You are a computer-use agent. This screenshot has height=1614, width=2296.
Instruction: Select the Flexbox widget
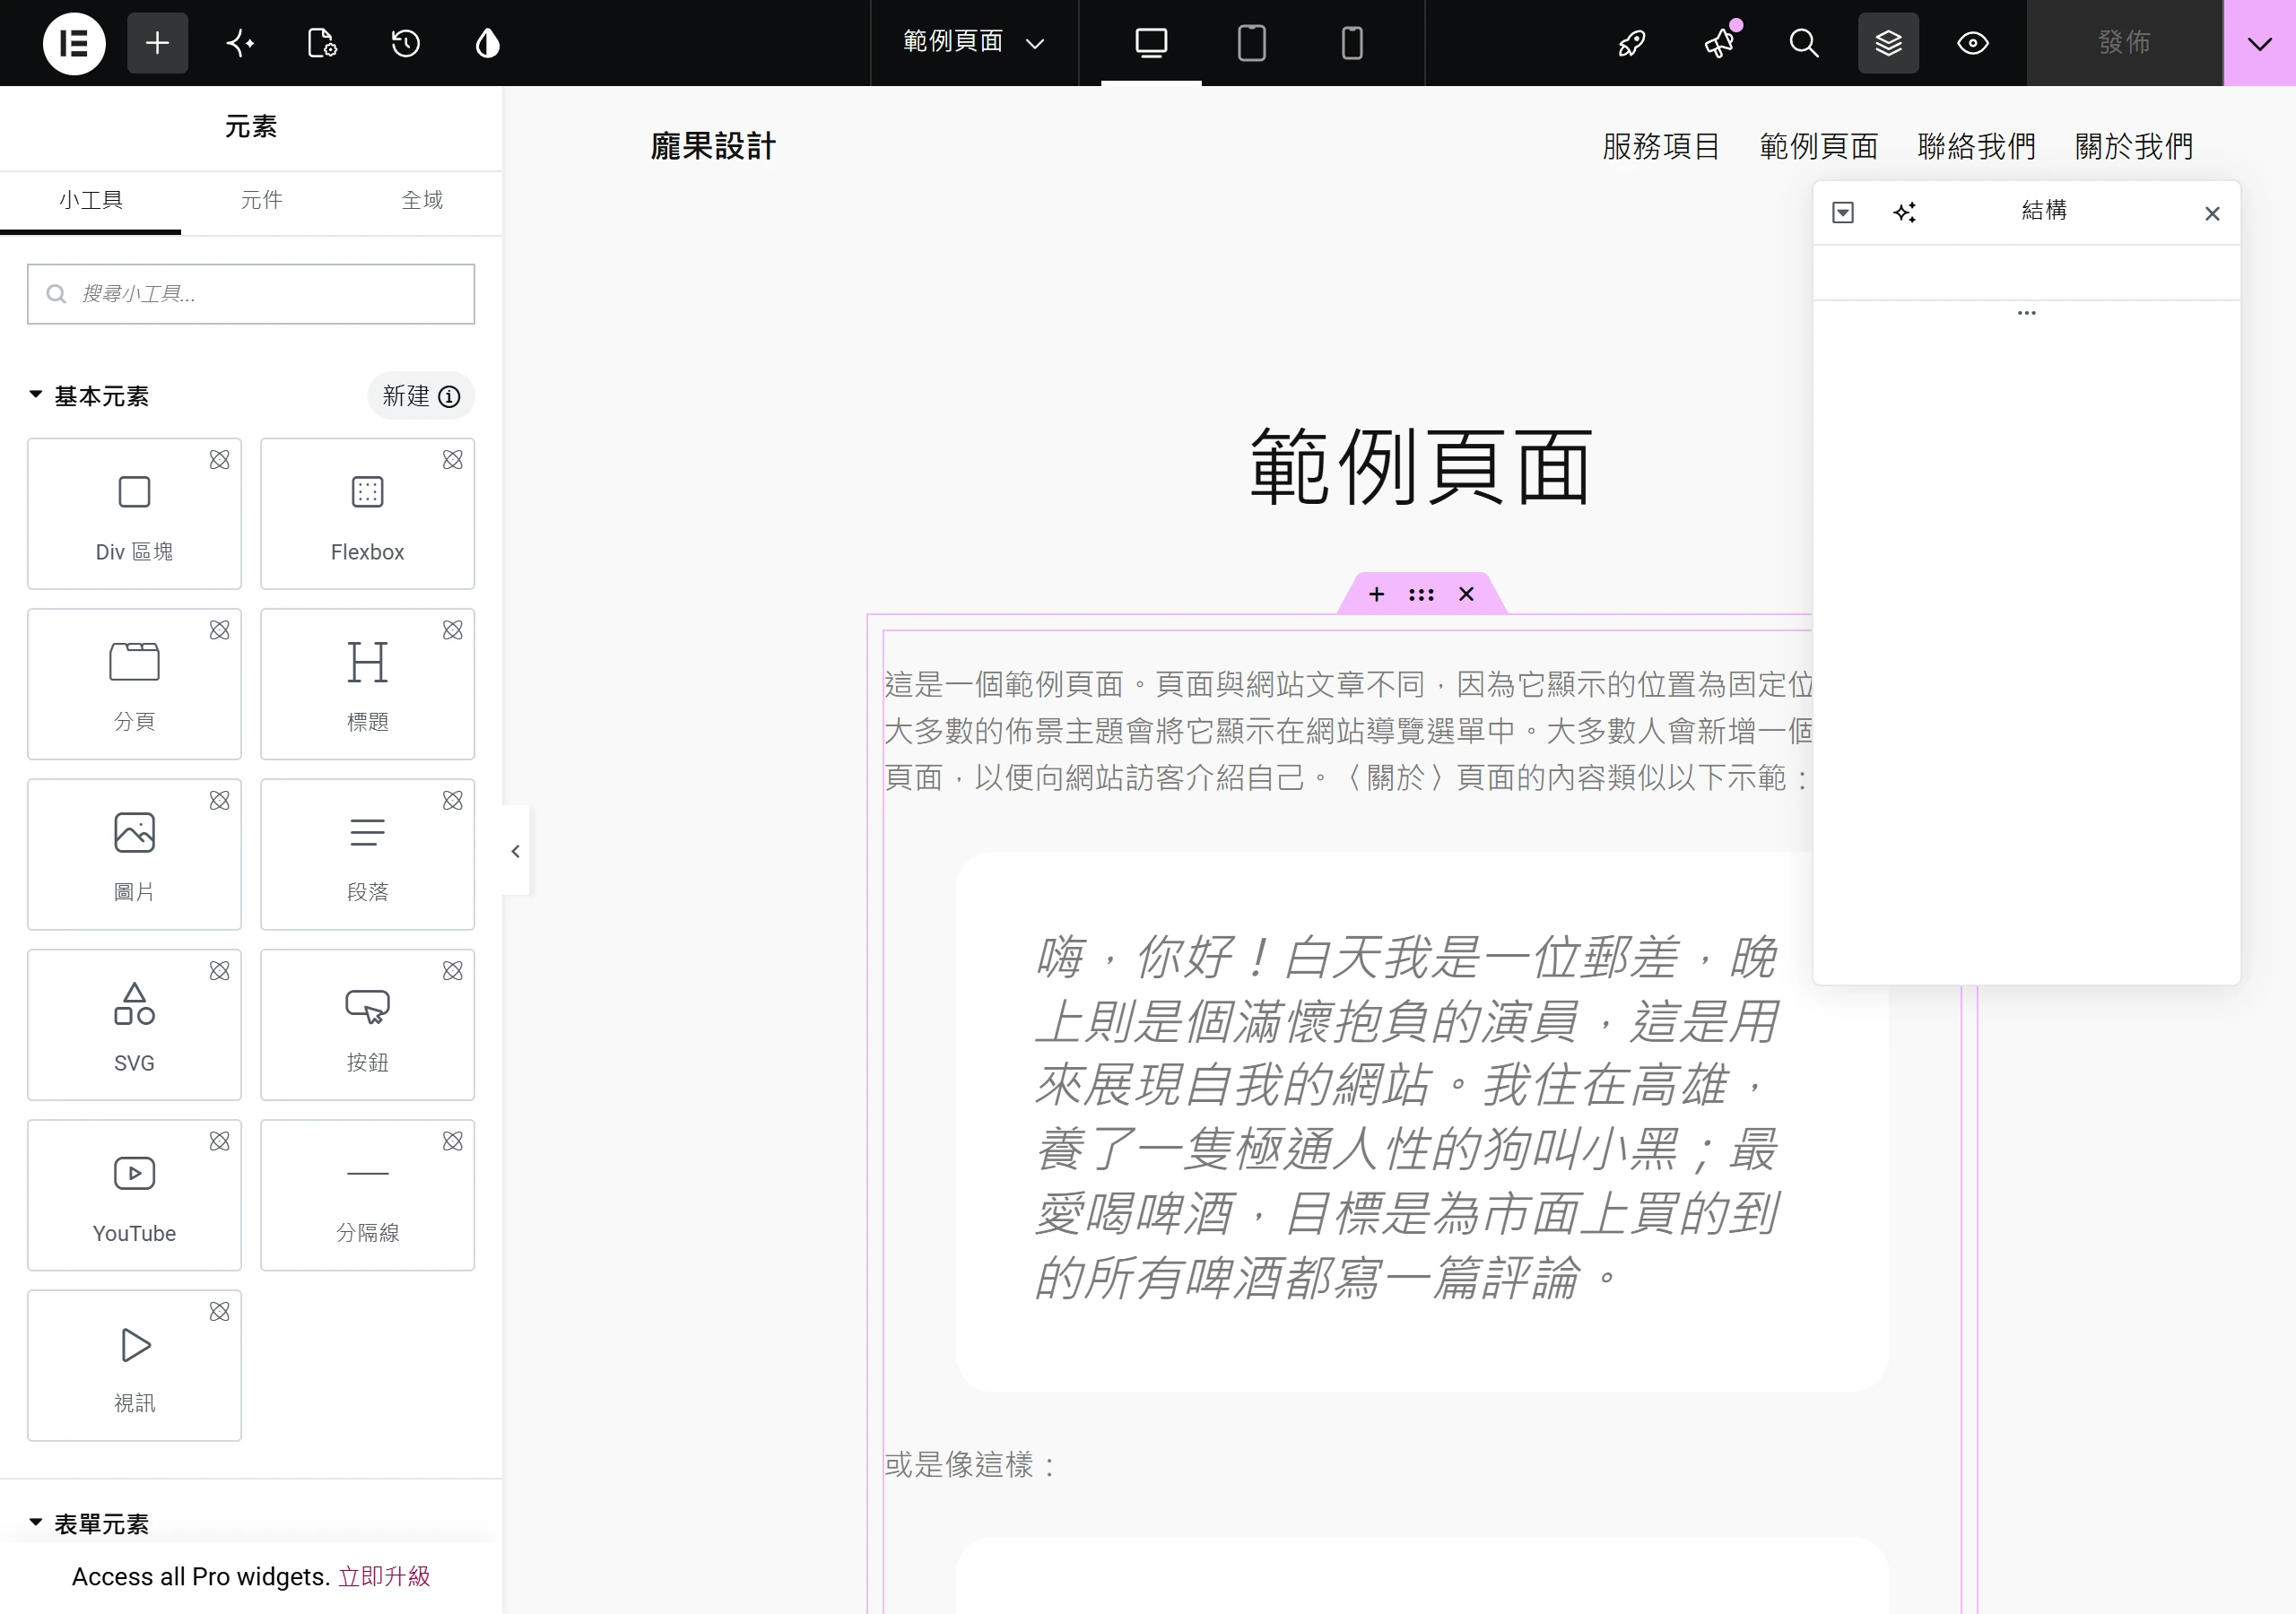pyautogui.click(x=367, y=514)
